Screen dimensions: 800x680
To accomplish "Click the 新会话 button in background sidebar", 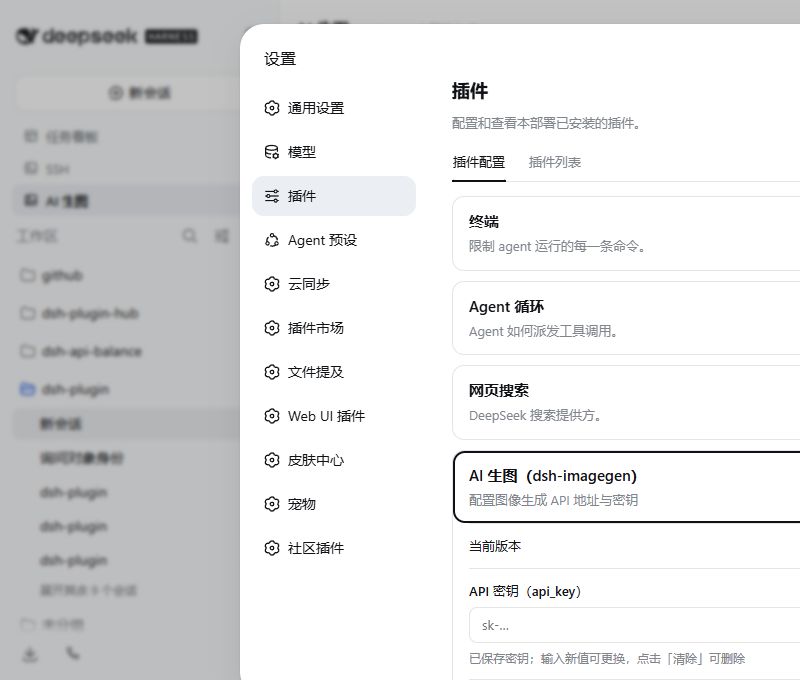I will 128,93.
